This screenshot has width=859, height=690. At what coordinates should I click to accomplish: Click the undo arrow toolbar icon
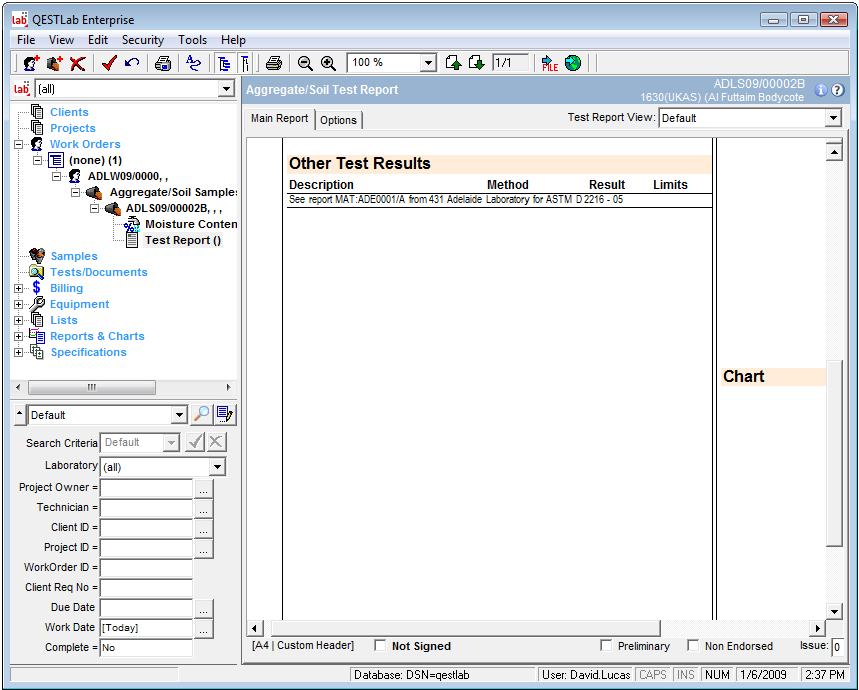[132, 63]
